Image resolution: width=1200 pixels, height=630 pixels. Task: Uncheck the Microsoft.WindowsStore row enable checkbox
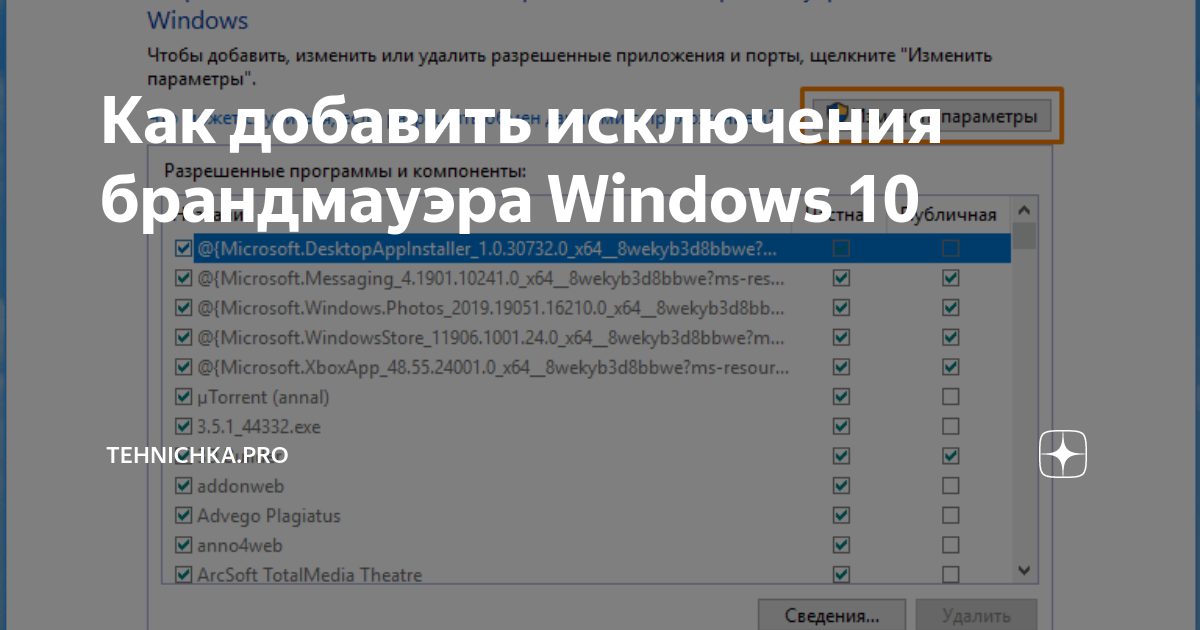point(183,337)
